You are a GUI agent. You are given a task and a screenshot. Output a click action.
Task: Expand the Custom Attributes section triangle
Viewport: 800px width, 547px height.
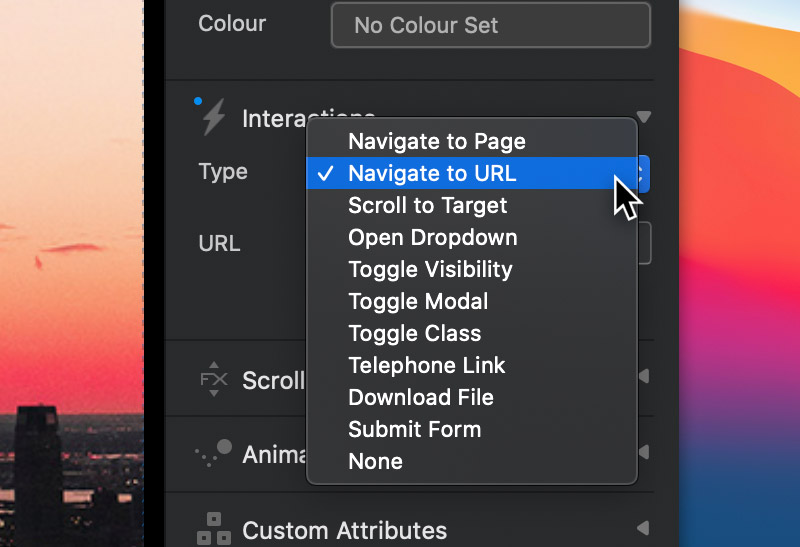coord(644,528)
